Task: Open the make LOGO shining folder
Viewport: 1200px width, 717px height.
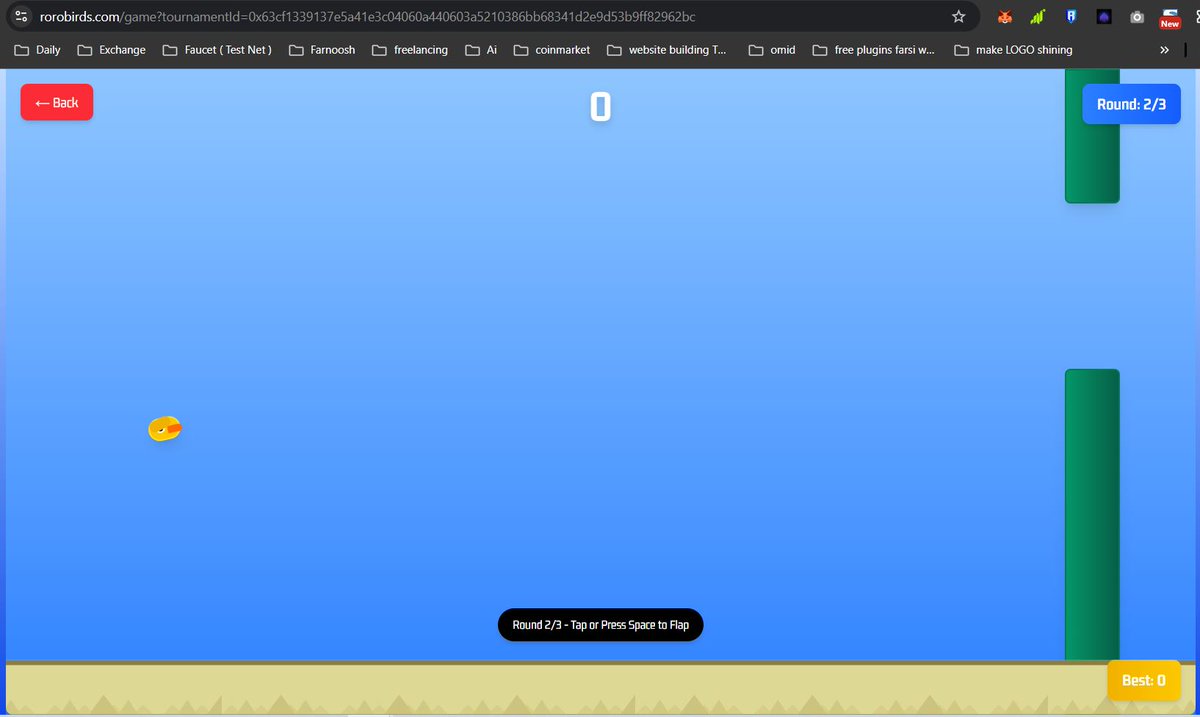Action: 1013,49
